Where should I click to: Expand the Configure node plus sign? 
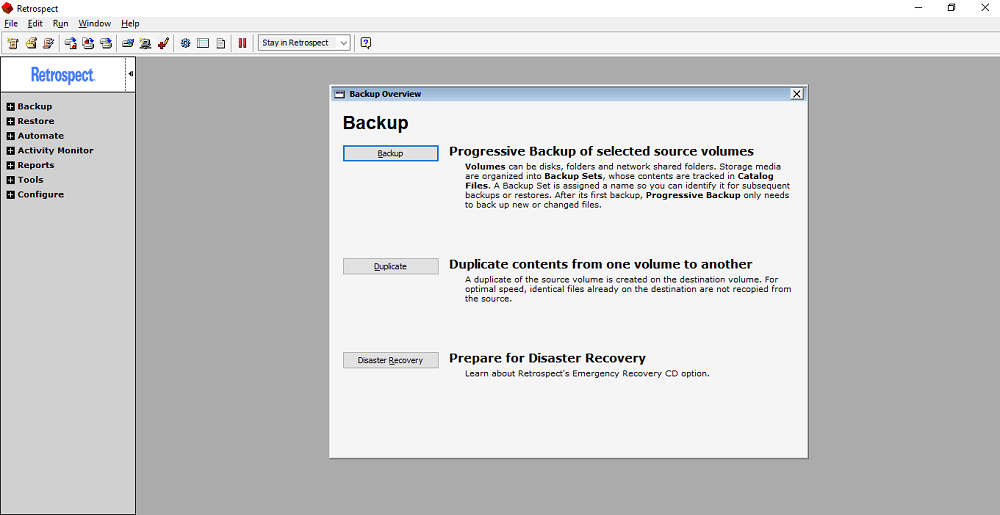coord(10,194)
